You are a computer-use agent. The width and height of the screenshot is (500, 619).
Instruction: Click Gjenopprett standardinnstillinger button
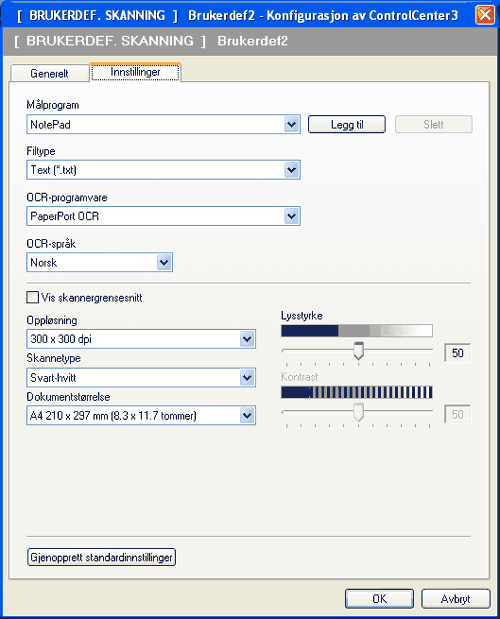[x=101, y=557]
